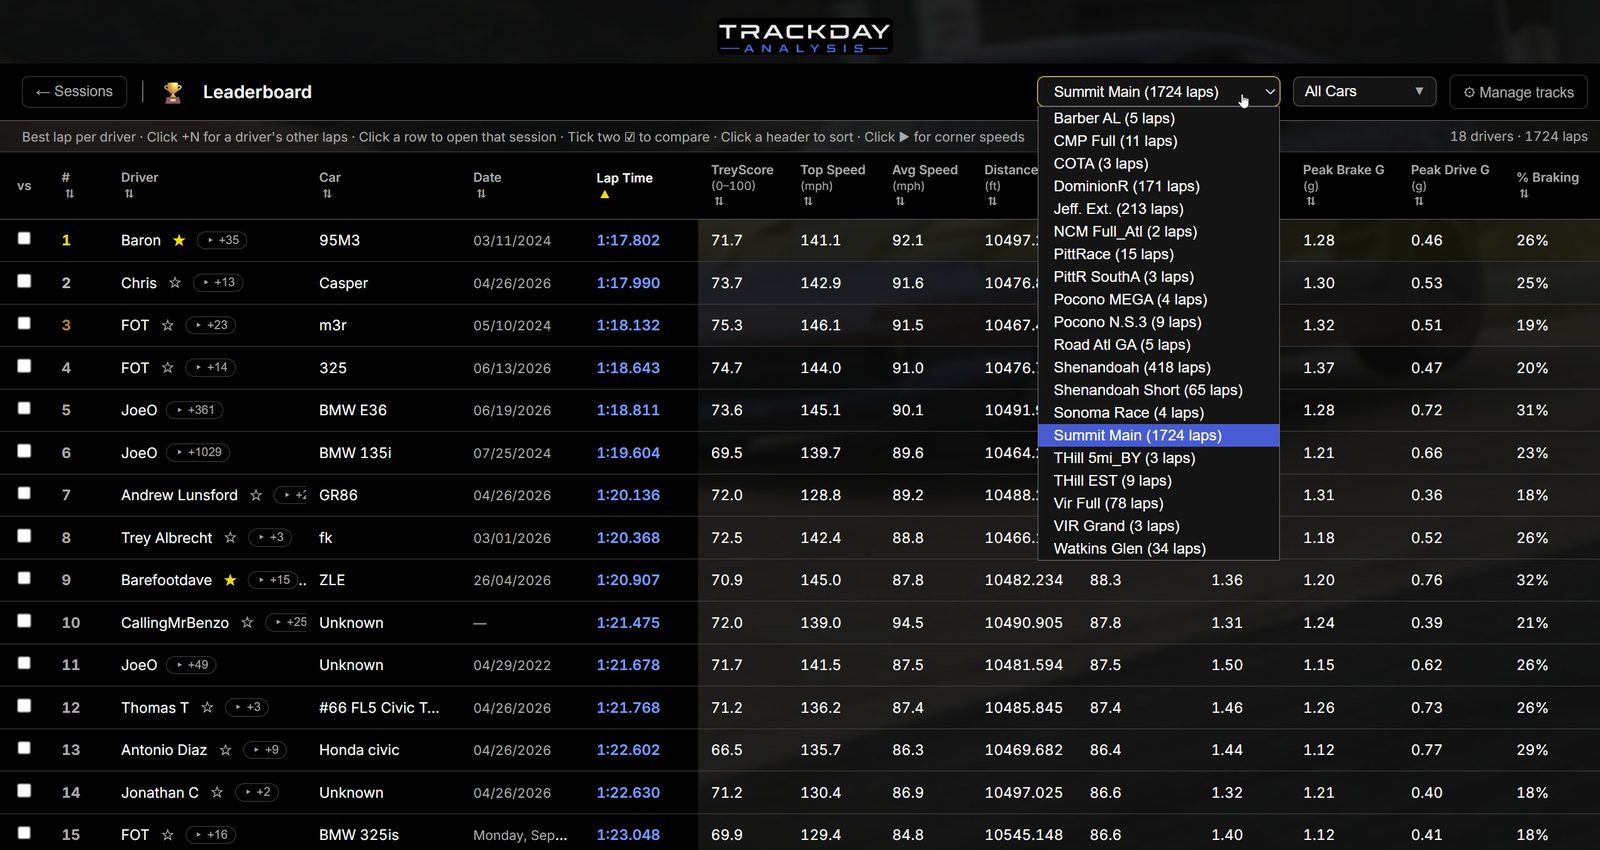The image size is (1600, 850).
Task: Click the Trackday Analysis logo
Action: (x=804, y=38)
